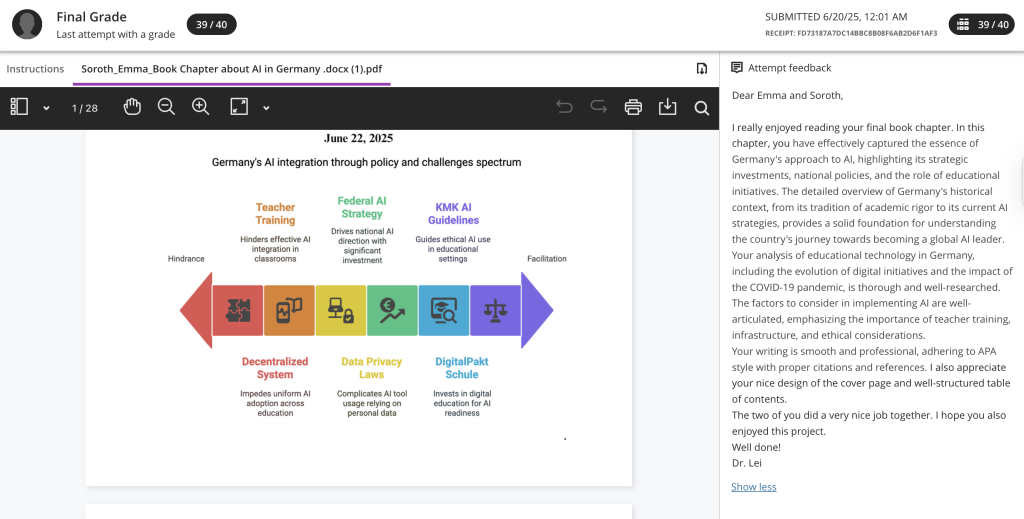Search within the PDF document
The width and height of the screenshot is (1024, 519).
pyautogui.click(x=701, y=107)
